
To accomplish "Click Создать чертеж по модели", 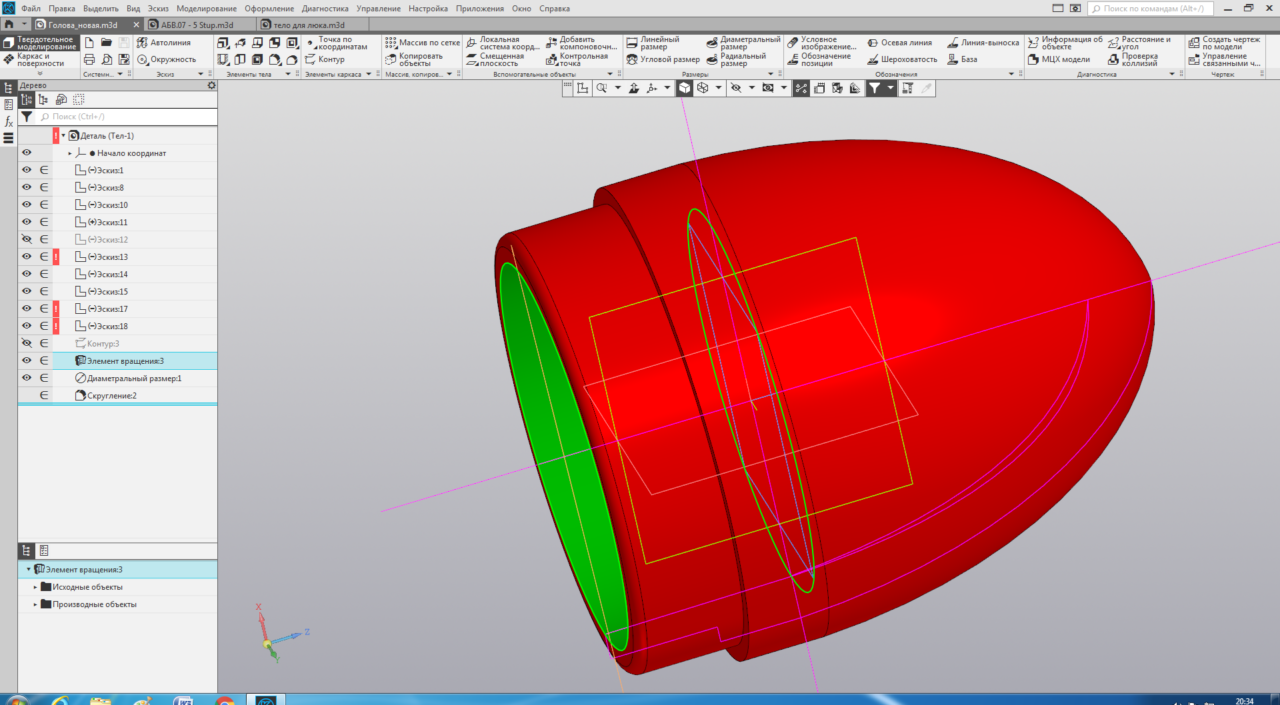I will [x=1223, y=43].
